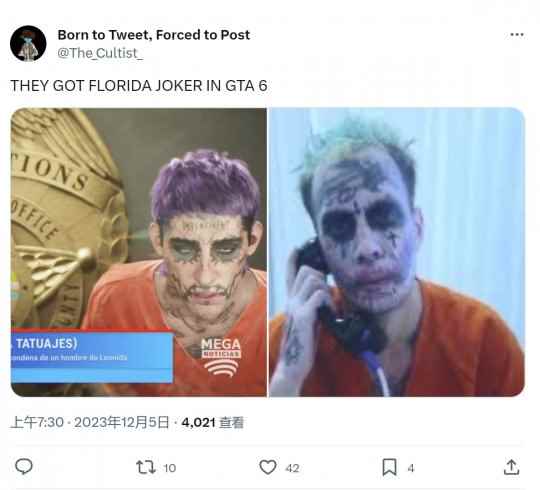The image size is (540, 490).
Task: Click the MEGA Noticias logo in left image
Action: [221, 356]
